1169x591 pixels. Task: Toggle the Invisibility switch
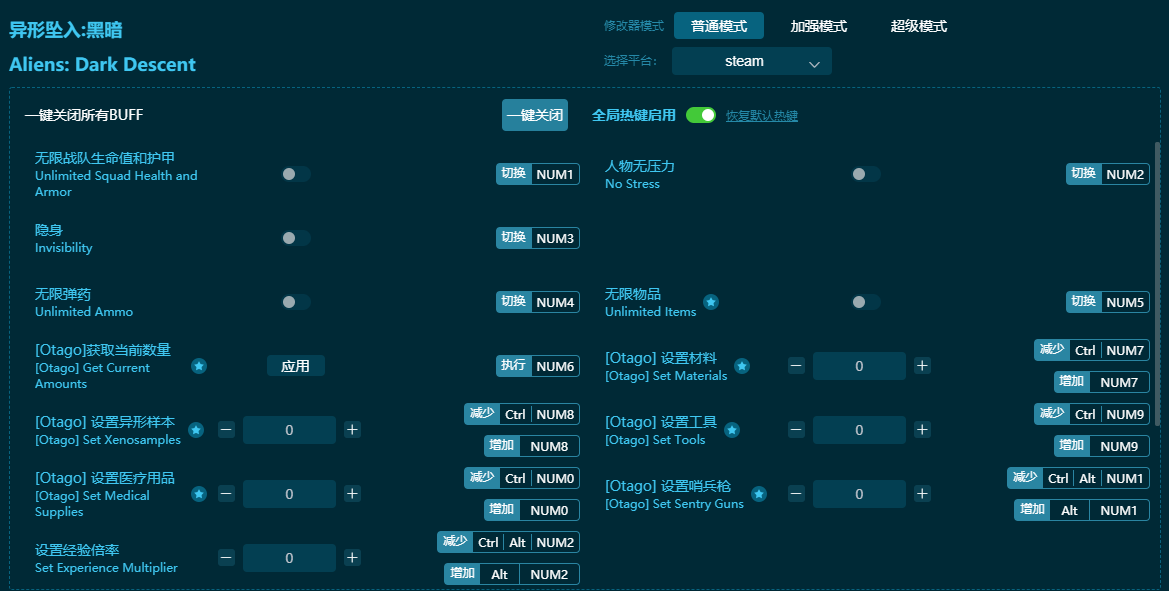(x=295, y=238)
